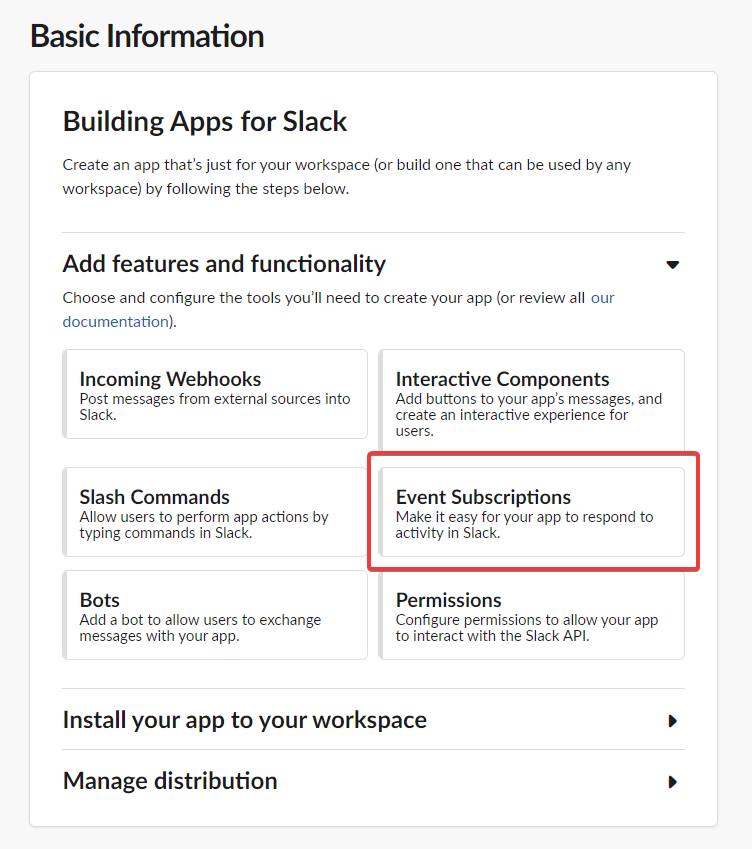This screenshot has height=849, width=752.
Task: Click the 'documentation' link
Action: [115, 321]
